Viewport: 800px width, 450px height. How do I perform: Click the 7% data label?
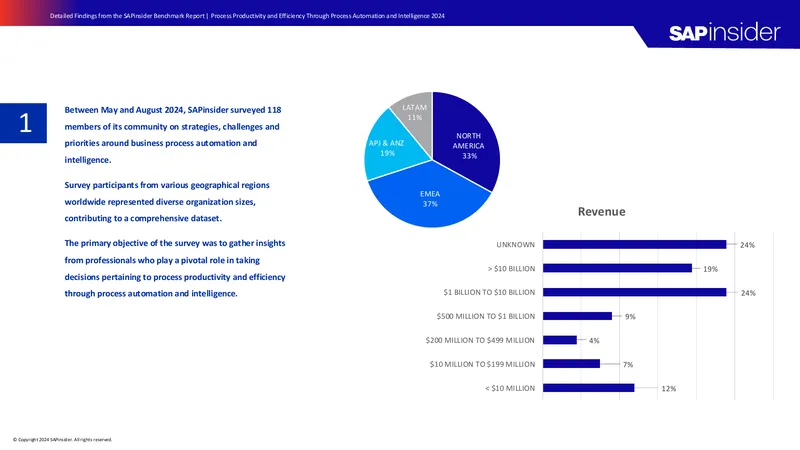(628, 364)
